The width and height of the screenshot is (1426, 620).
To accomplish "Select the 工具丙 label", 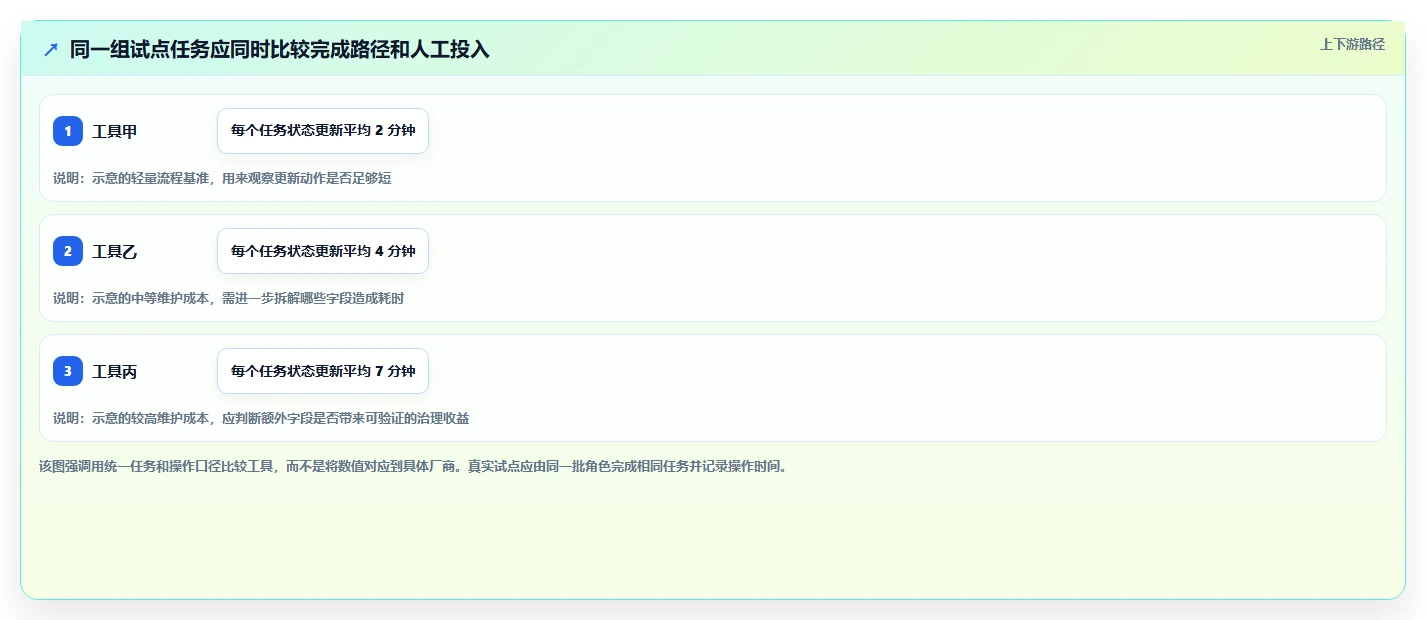I will [x=115, y=372].
